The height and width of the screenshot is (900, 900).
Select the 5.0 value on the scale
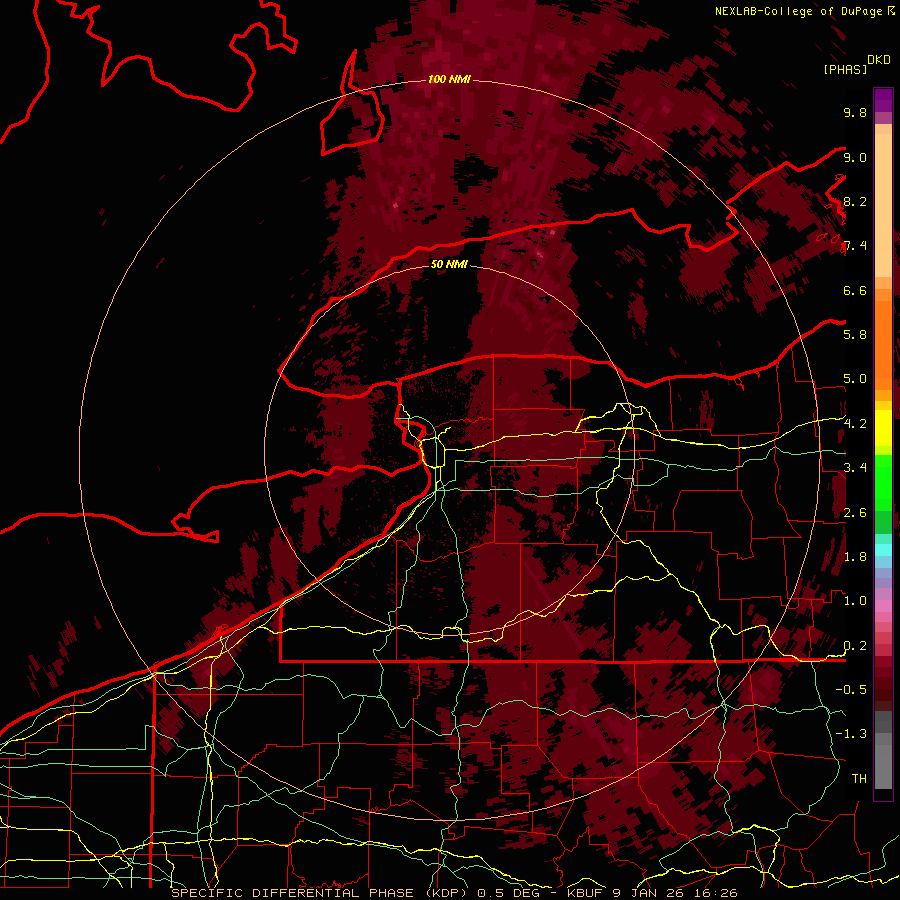click(855, 379)
